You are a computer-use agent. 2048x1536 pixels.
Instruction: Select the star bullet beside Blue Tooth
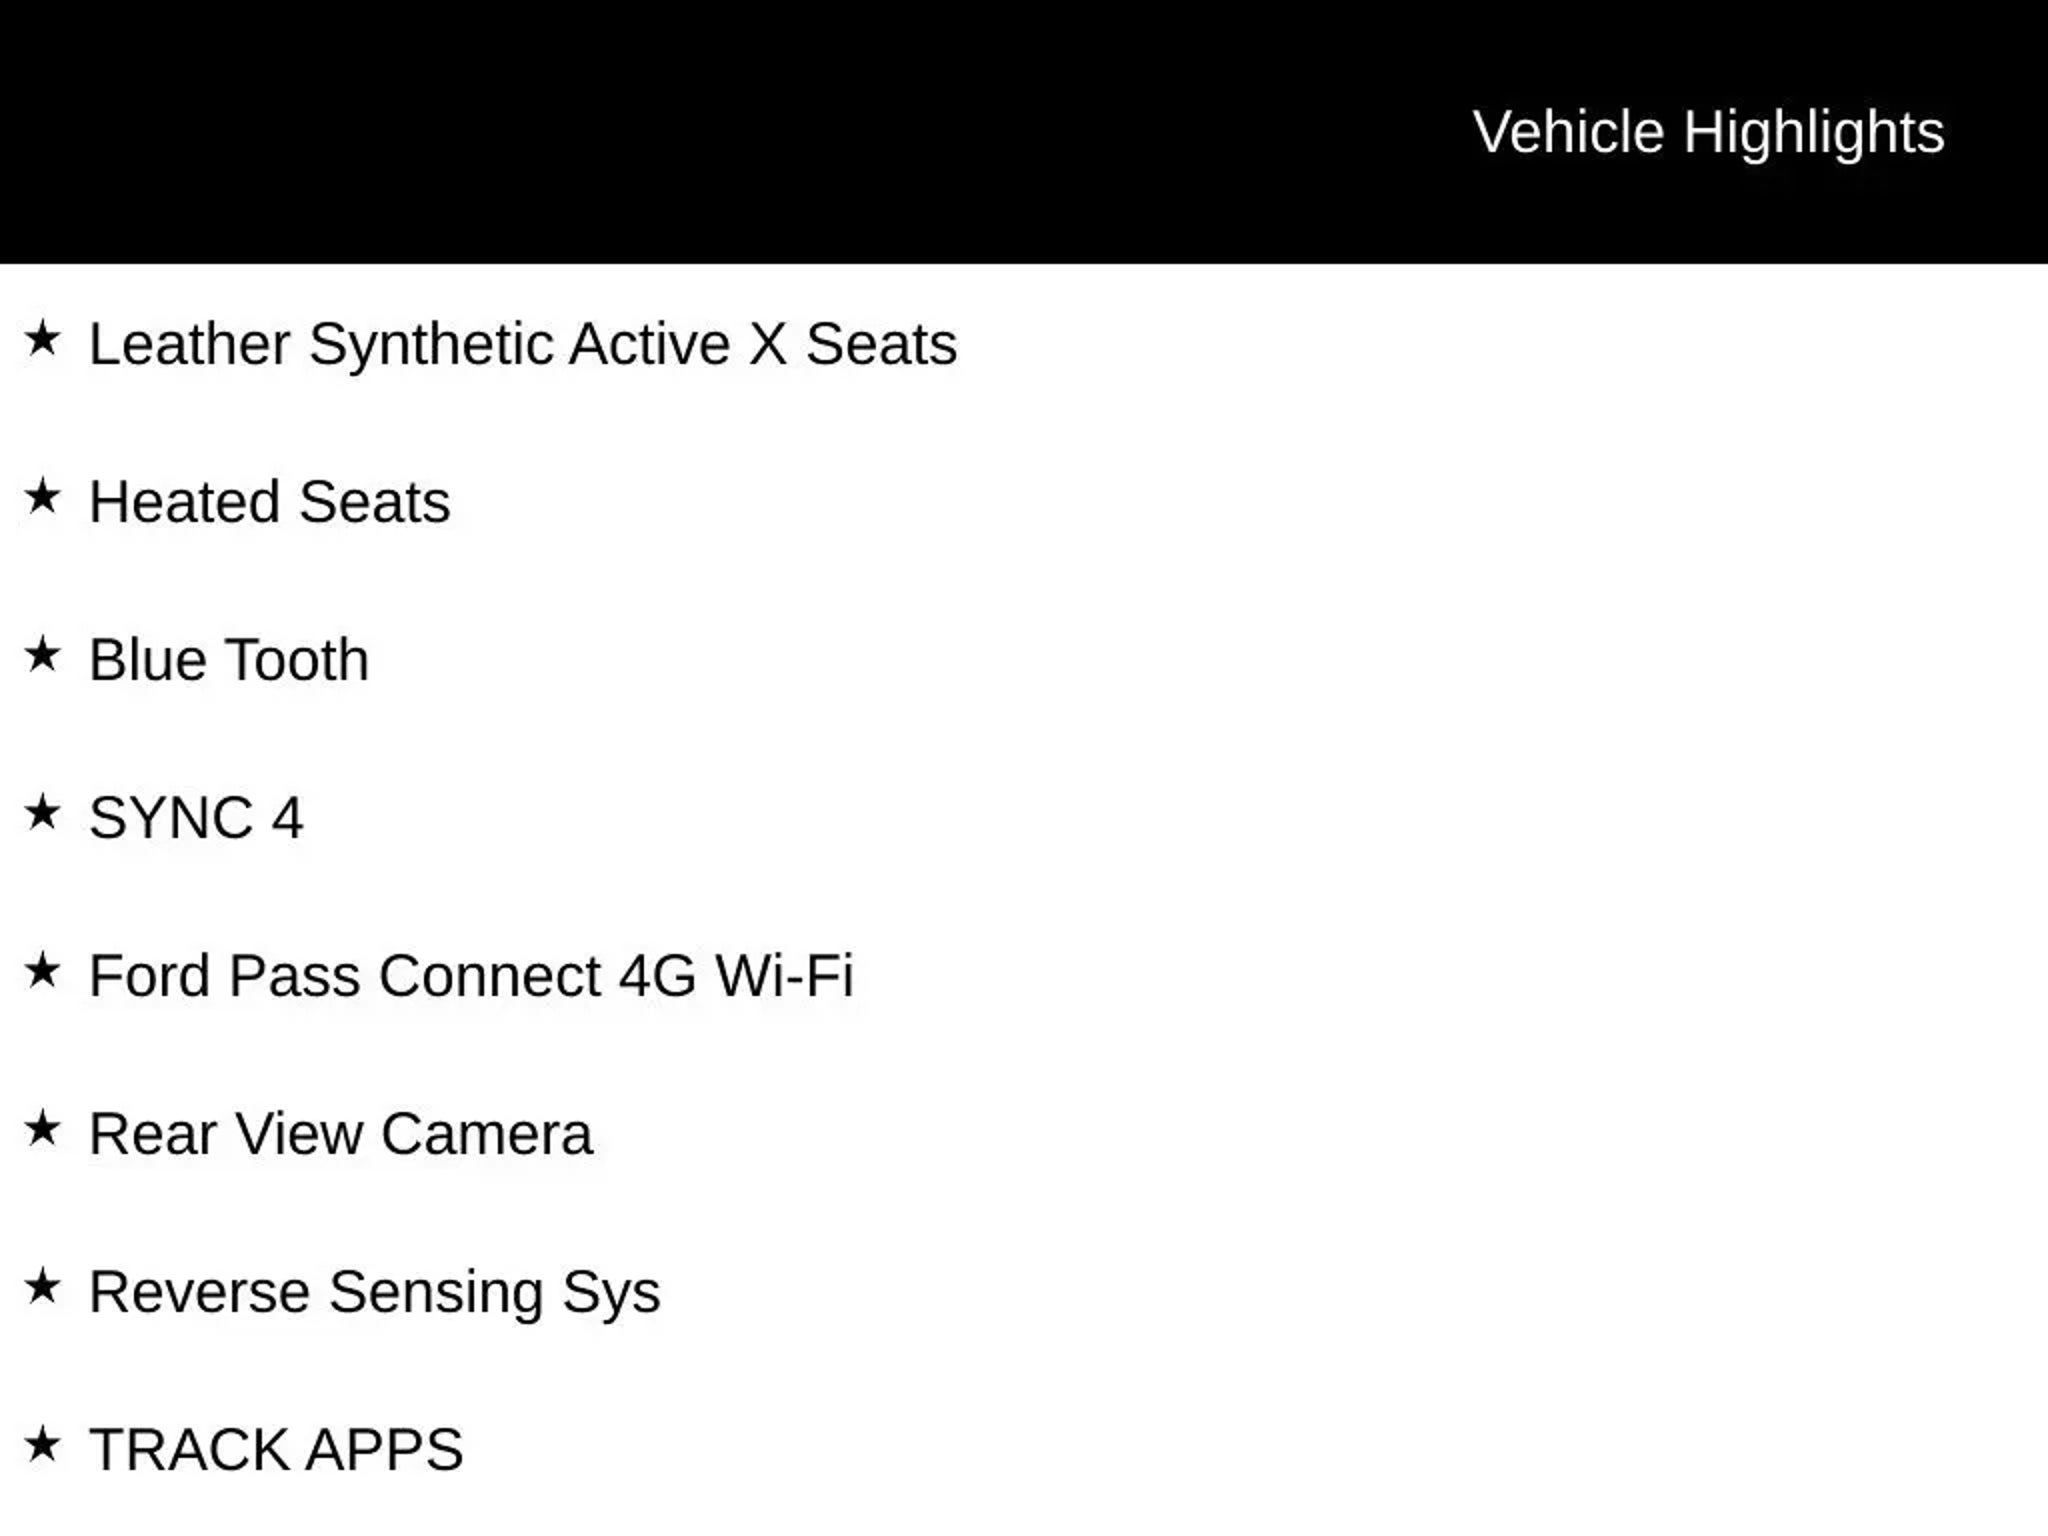[x=42, y=655]
